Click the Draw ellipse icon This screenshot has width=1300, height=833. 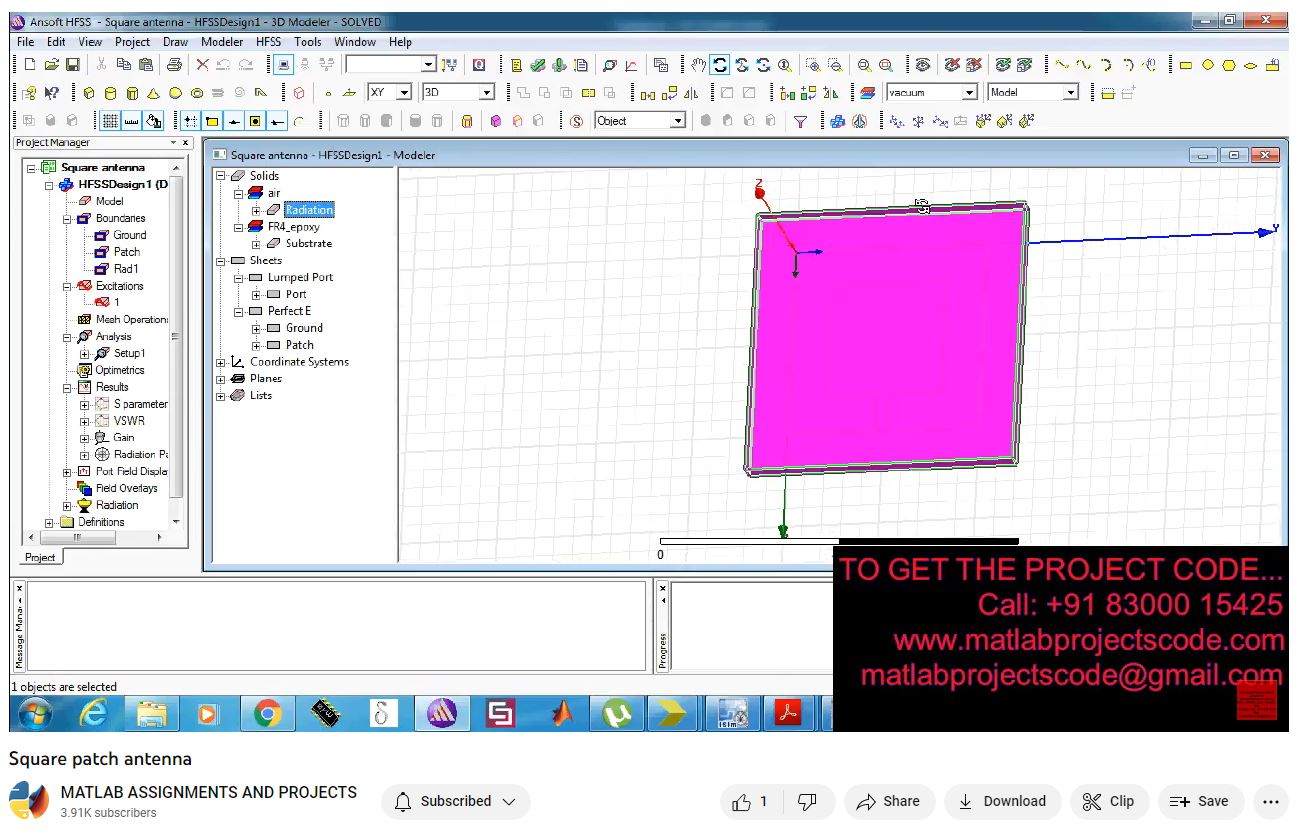pyautogui.click(x=1251, y=65)
